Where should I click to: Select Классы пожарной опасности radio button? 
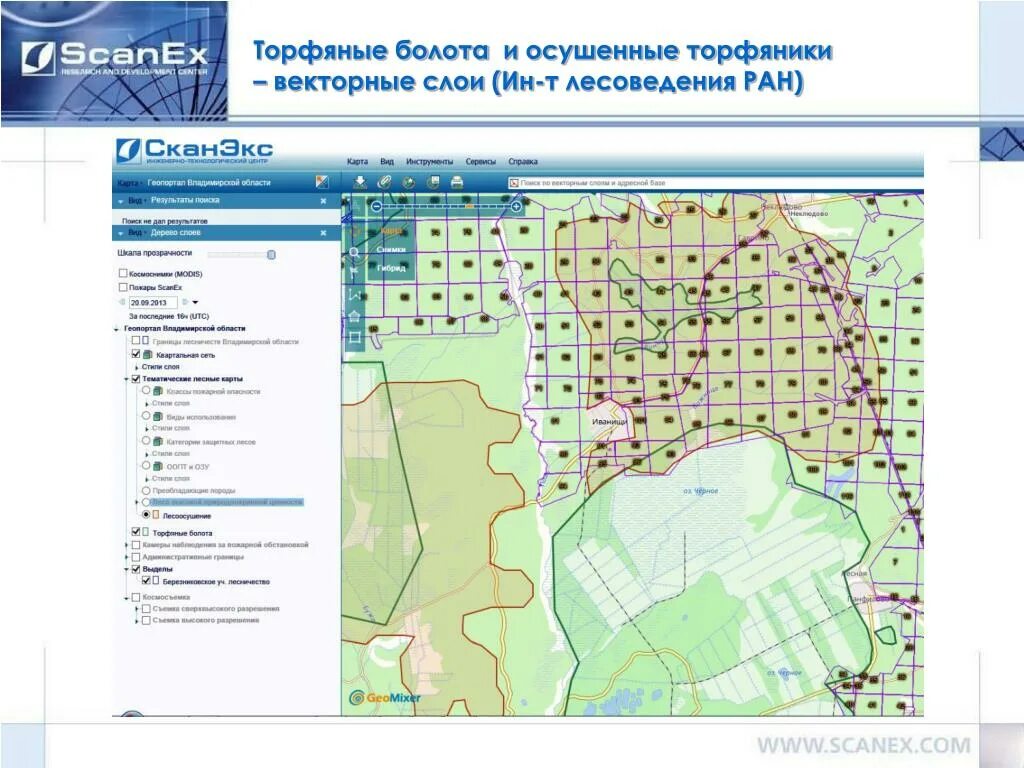[x=146, y=391]
